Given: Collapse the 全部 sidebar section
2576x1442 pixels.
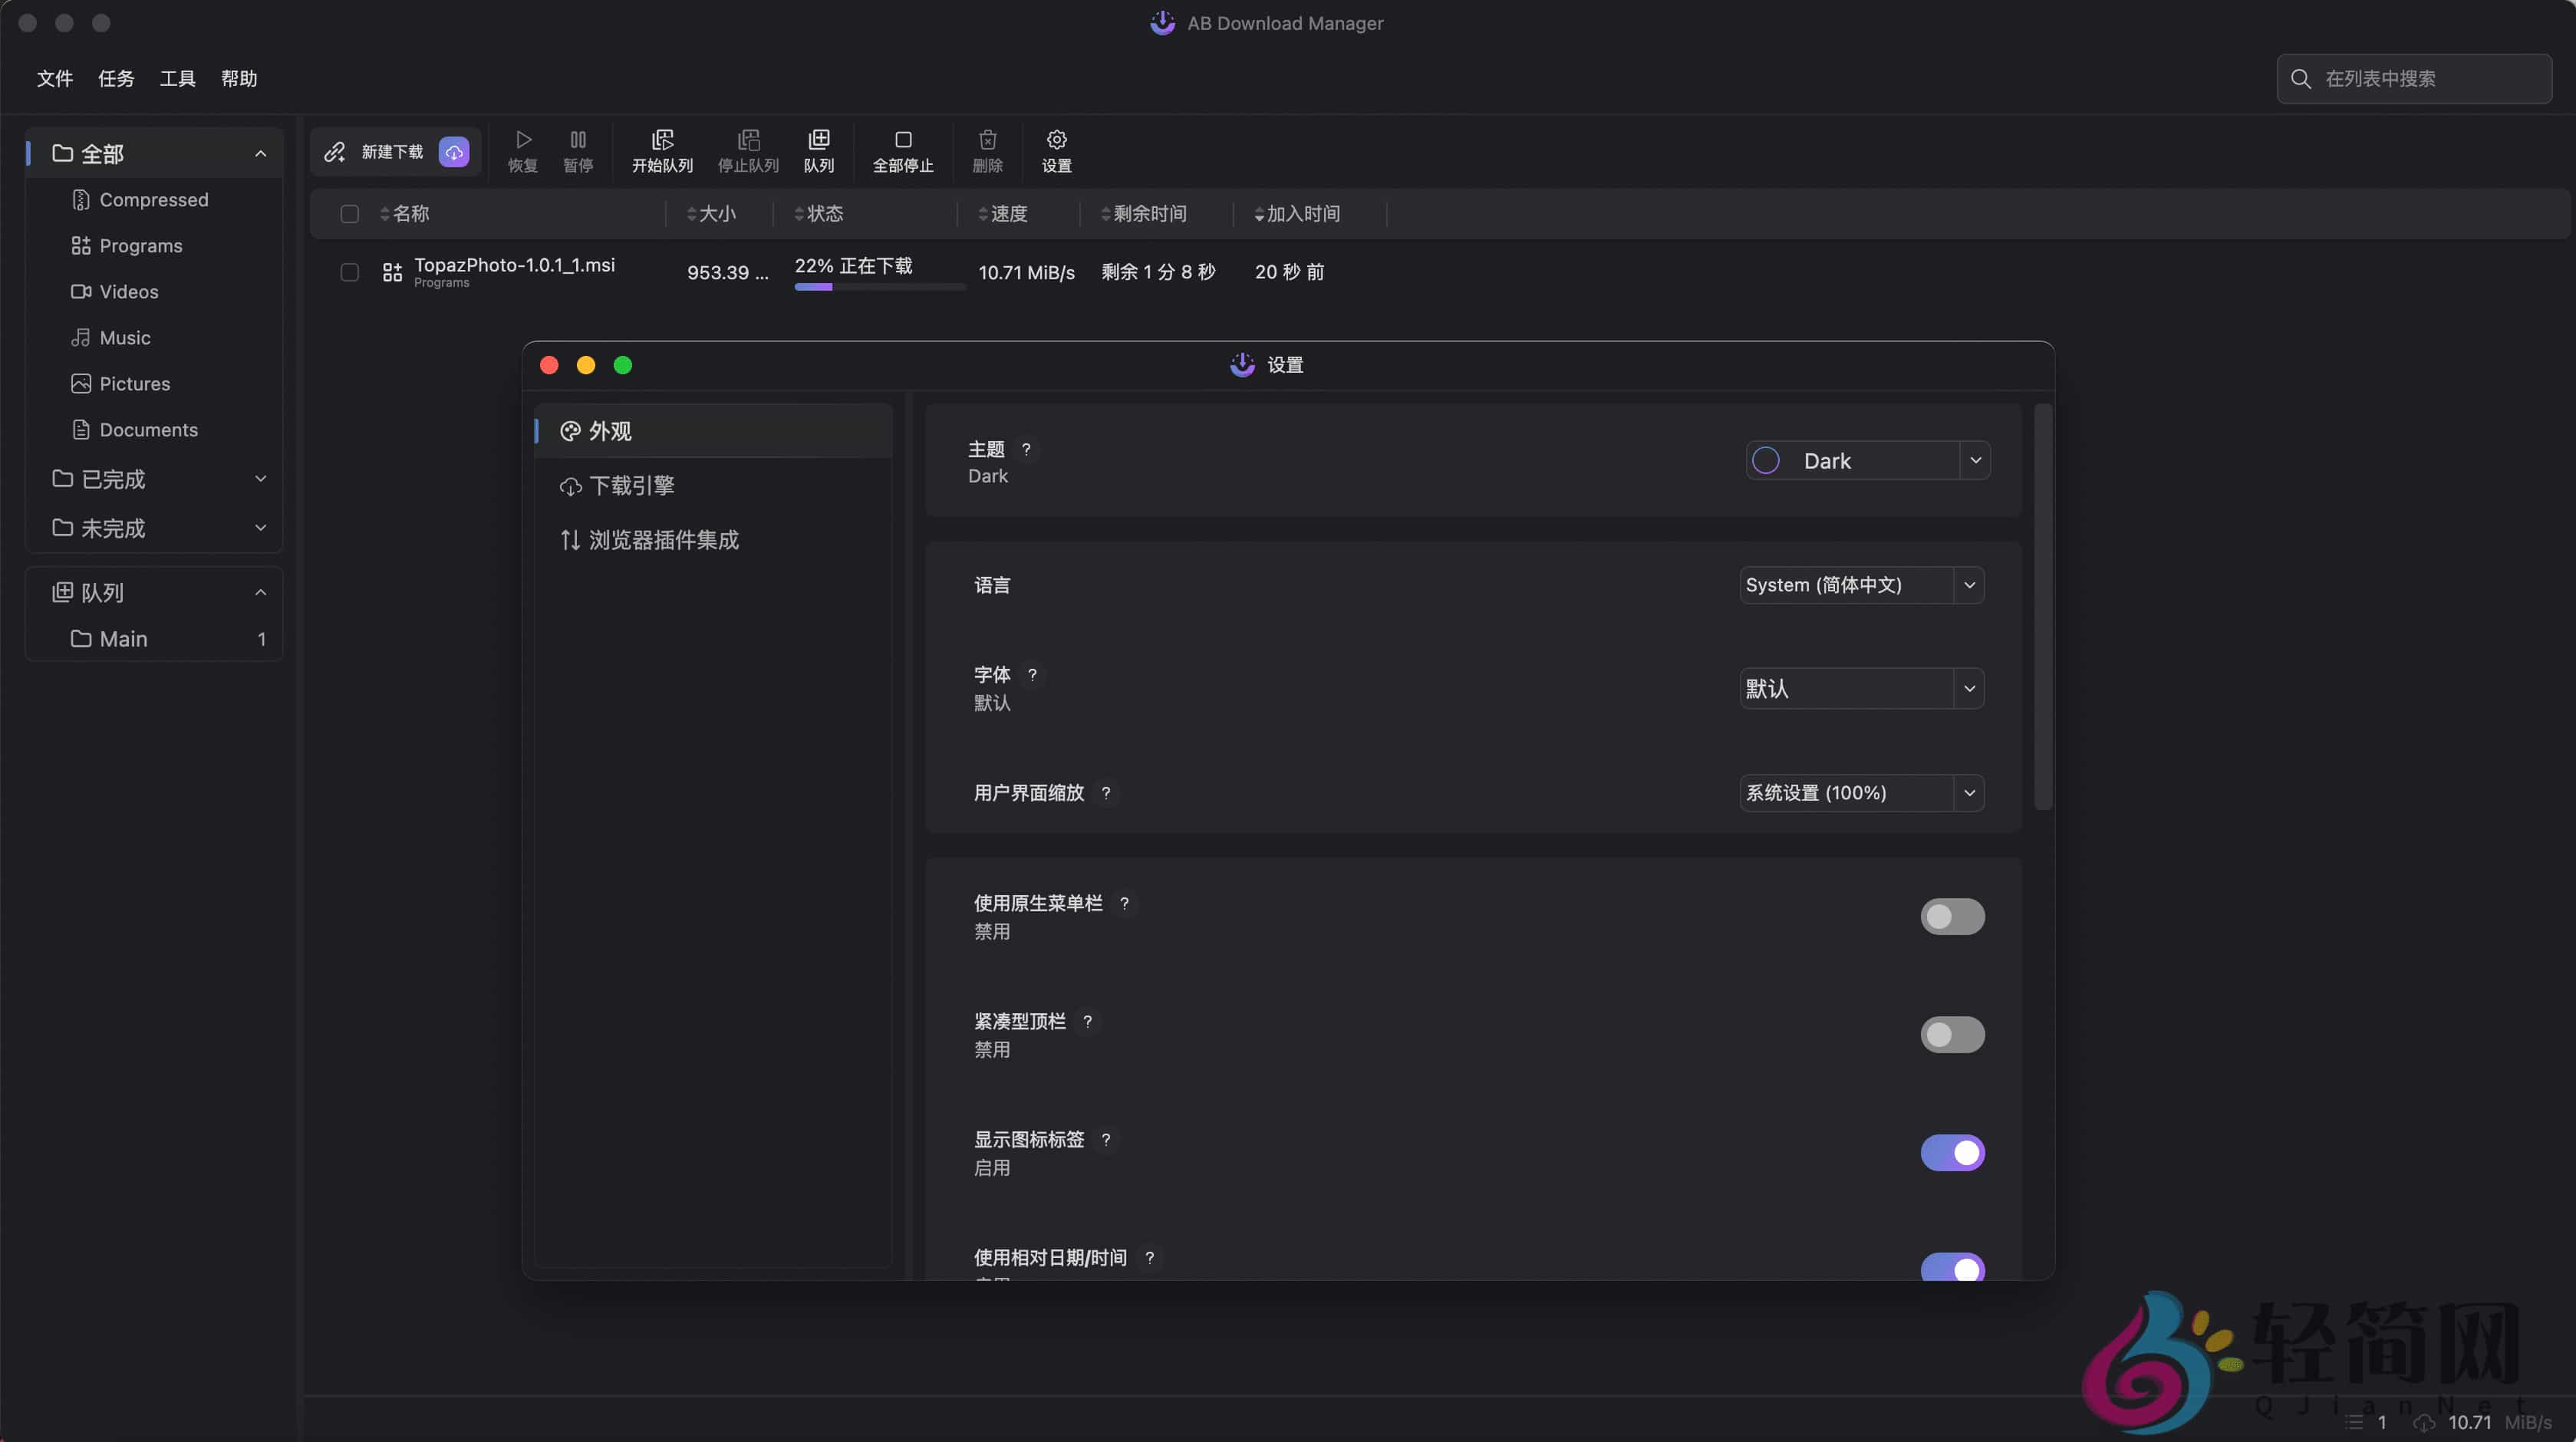Looking at the screenshot, I should (x=261, y=153).
